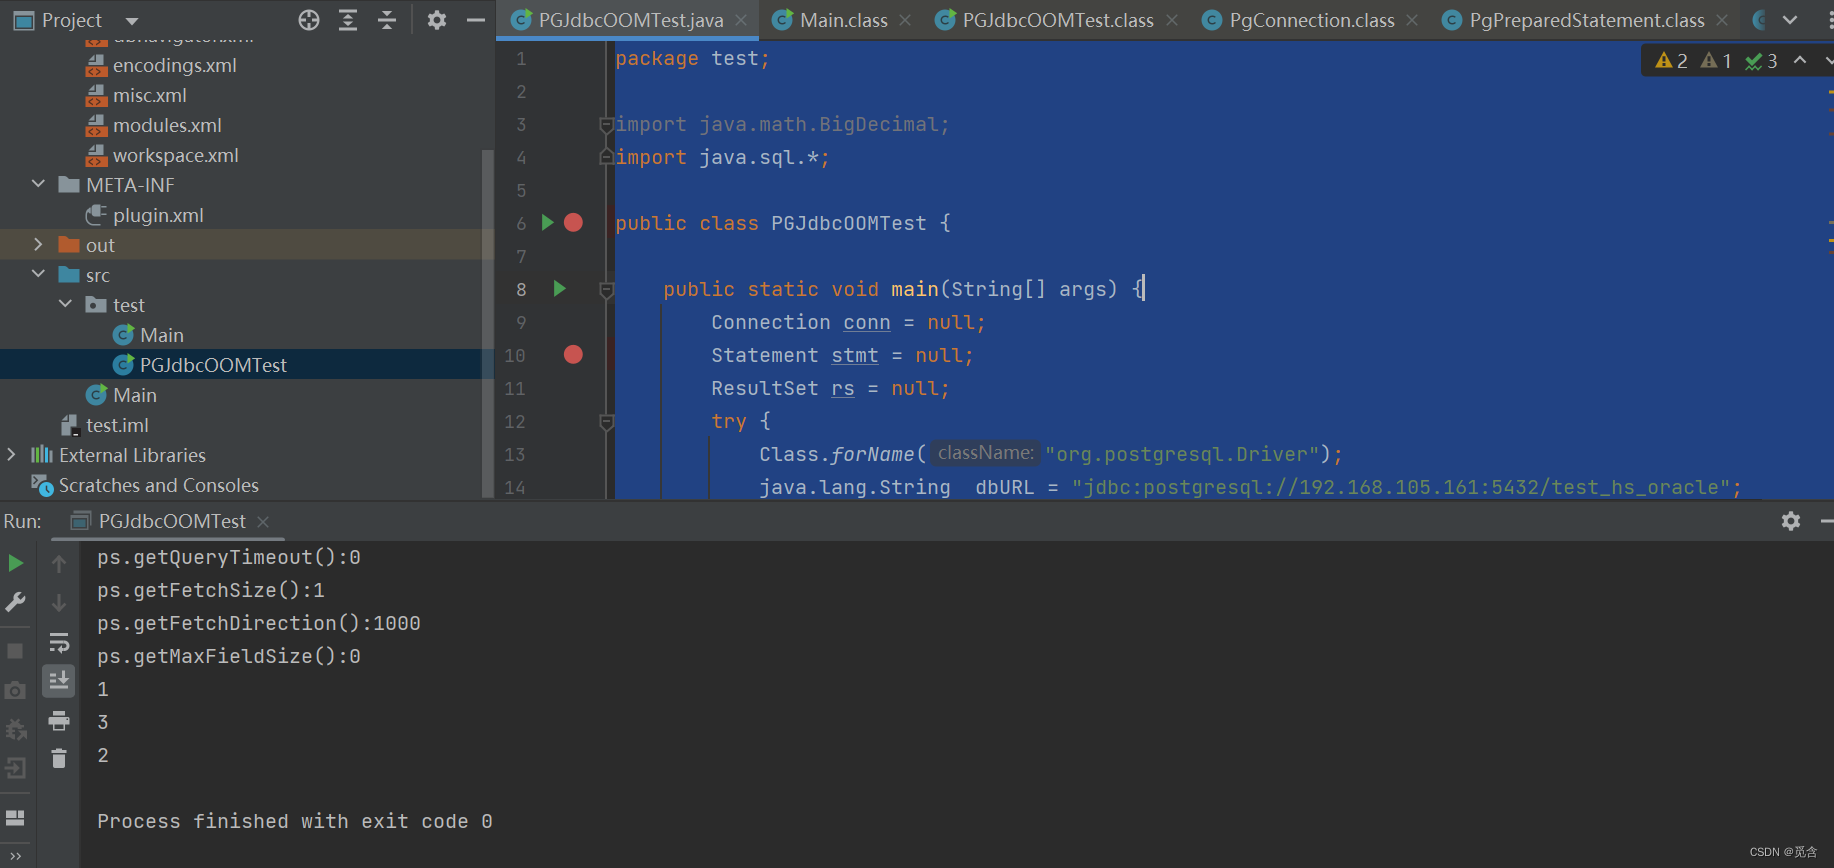Fold the try block at line 12

click(606, 422)
